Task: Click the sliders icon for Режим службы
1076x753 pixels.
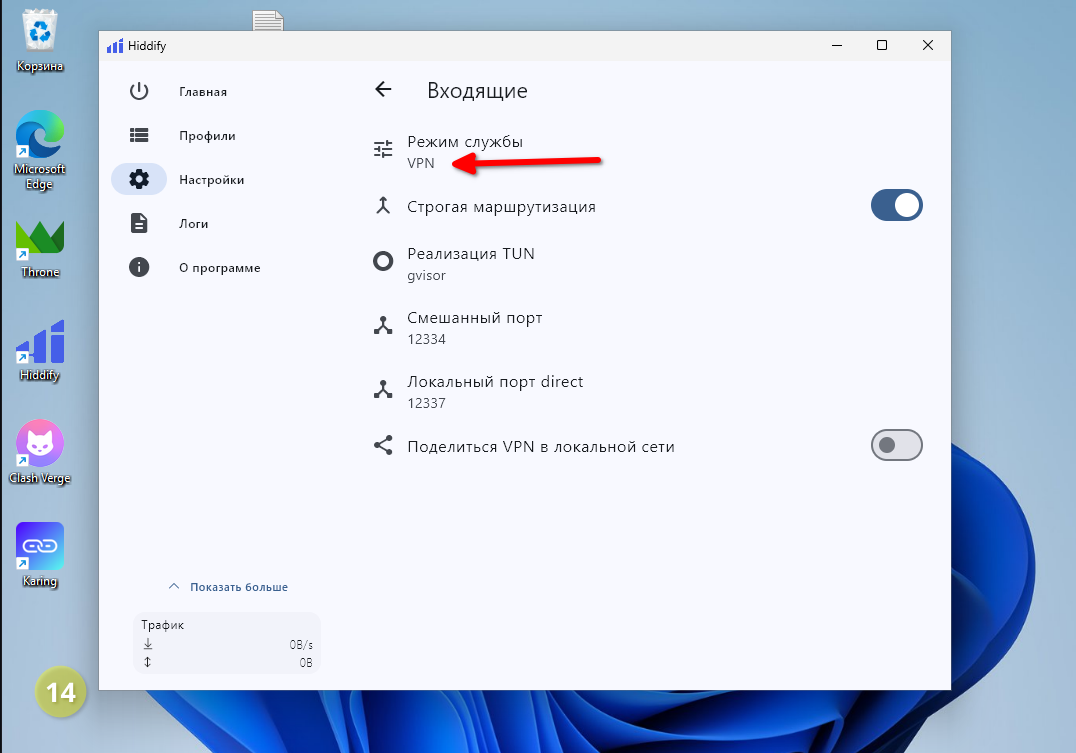Action: pyautogui.click(x=383, y=149)
